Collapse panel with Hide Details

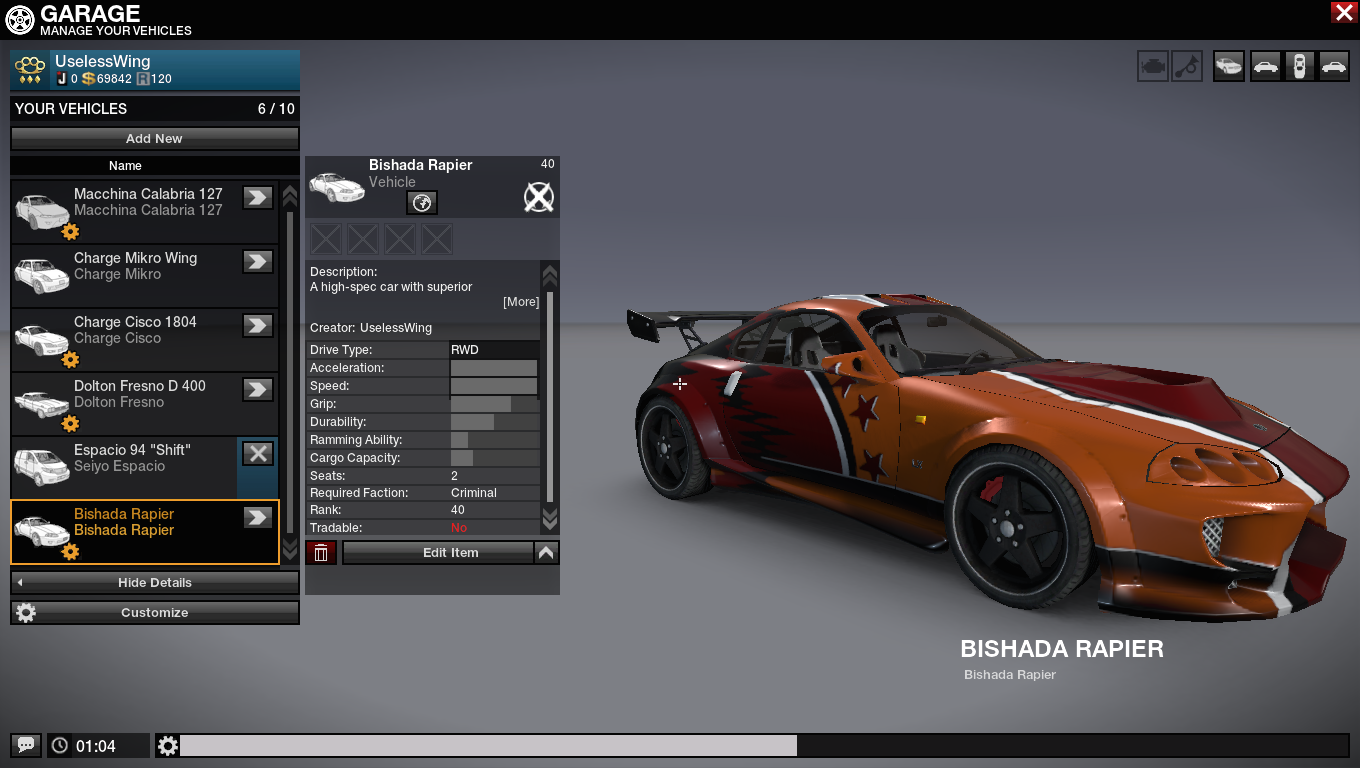click(155, 583)
